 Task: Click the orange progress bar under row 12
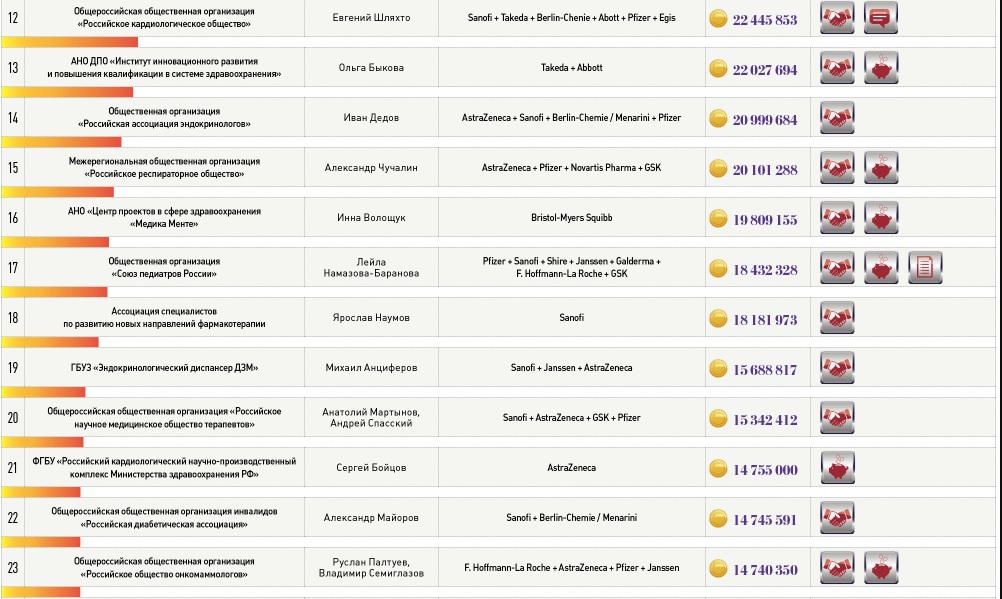70,41
